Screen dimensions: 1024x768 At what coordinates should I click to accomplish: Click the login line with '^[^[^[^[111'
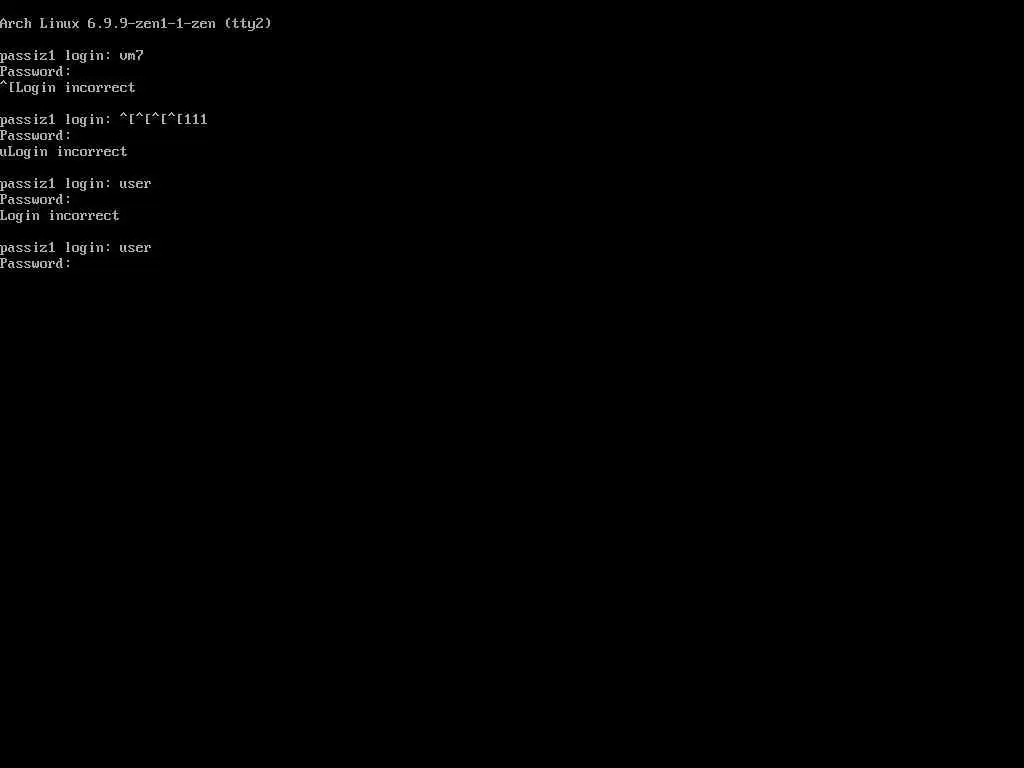click(104, 120)
